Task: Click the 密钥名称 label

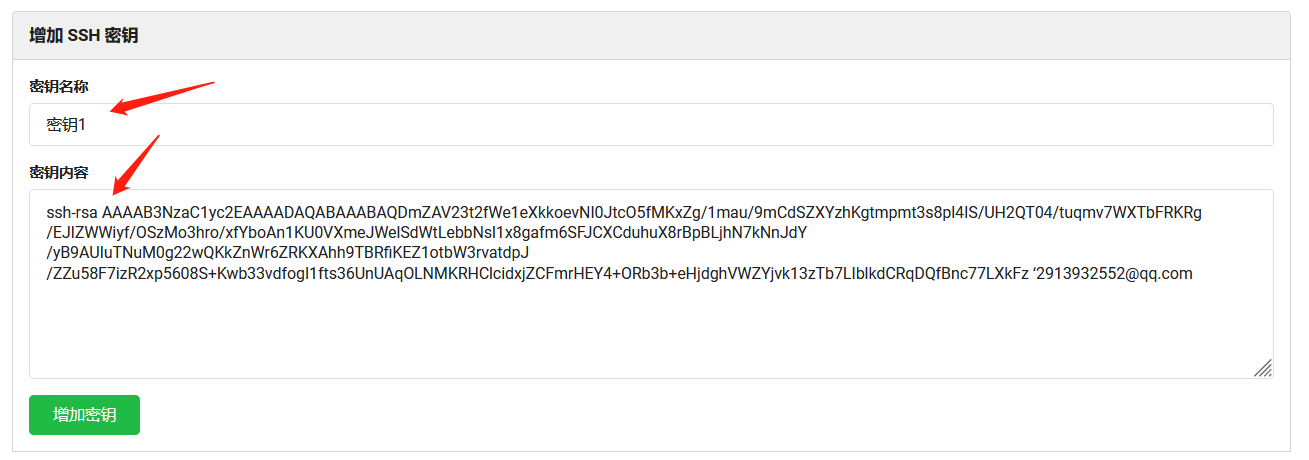Action: [59, 87]
